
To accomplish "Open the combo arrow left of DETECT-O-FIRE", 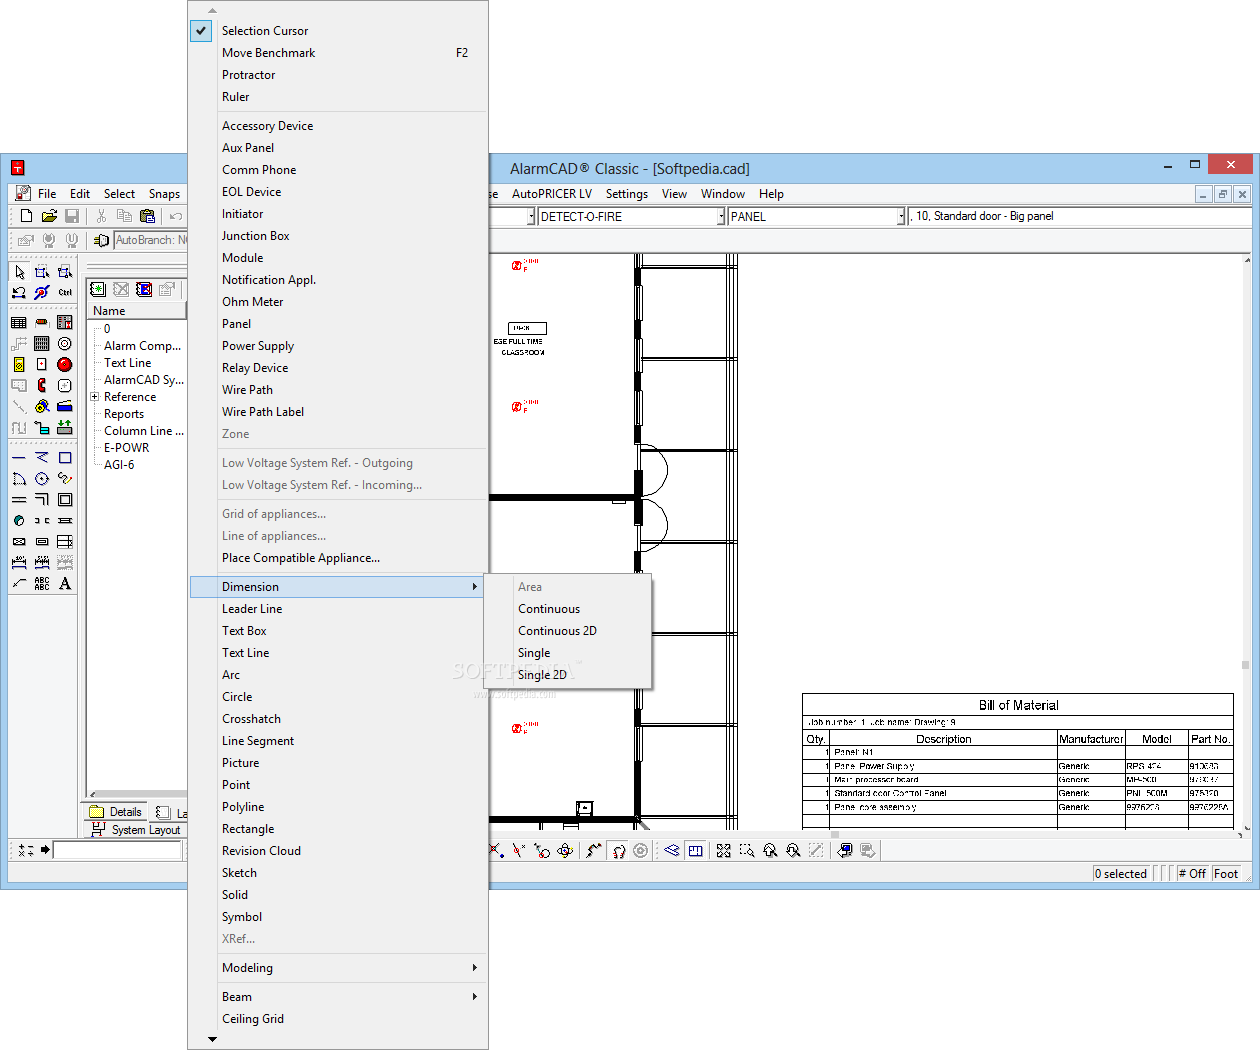I will click(x=530, y=216).
